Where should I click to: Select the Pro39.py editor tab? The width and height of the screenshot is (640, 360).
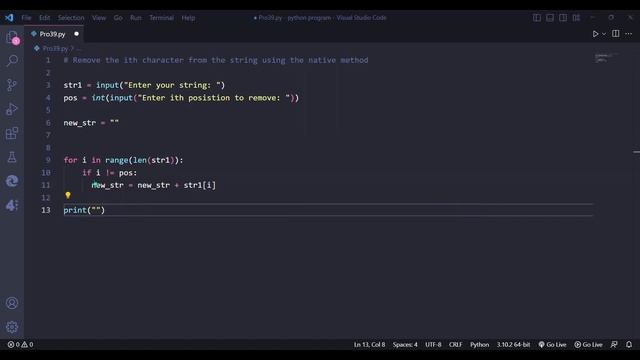click(54, 34)
